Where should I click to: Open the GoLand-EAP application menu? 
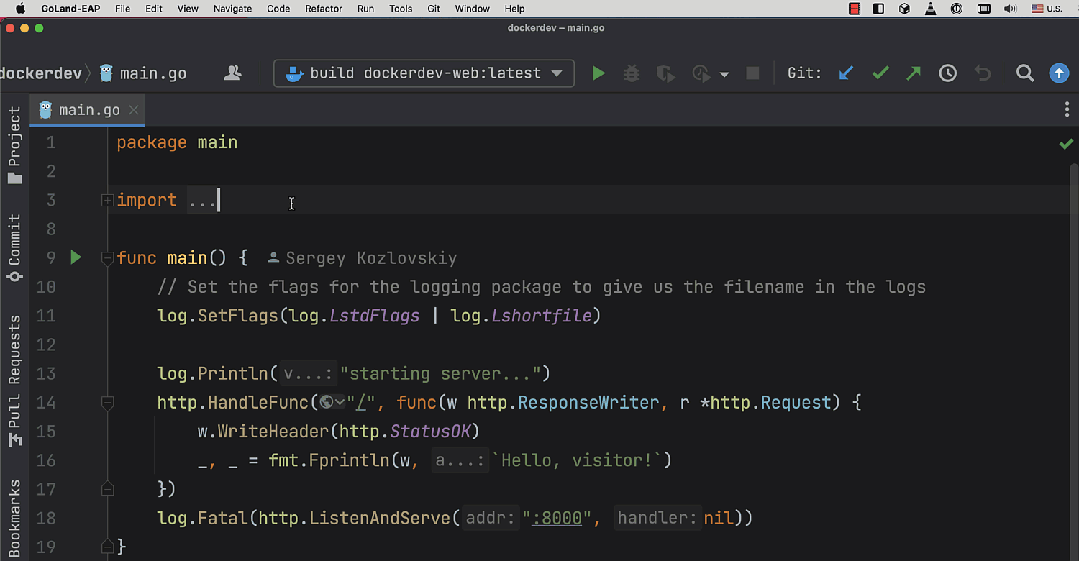point(70,8)
